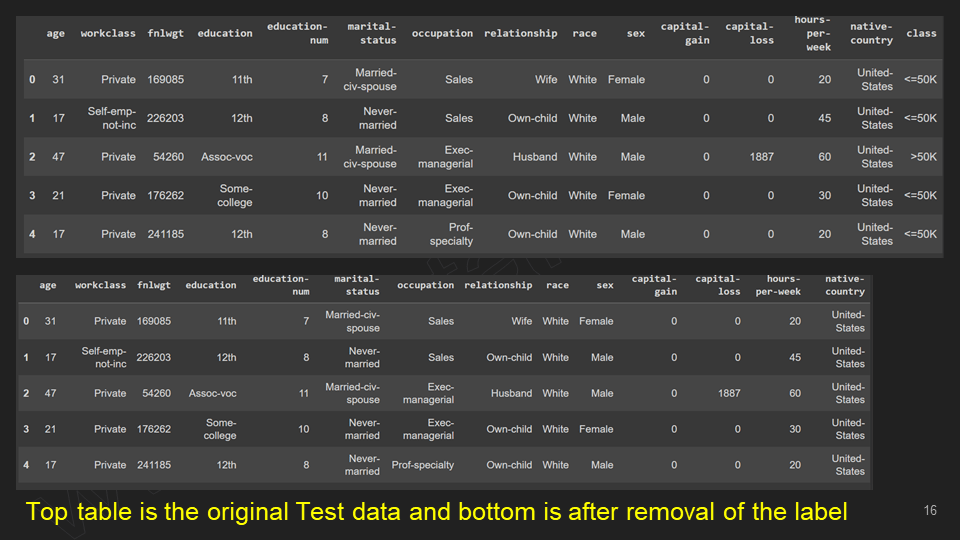Select the "Prof-specialty" cell in bottom table
The image size is (960, 540).
422,465
